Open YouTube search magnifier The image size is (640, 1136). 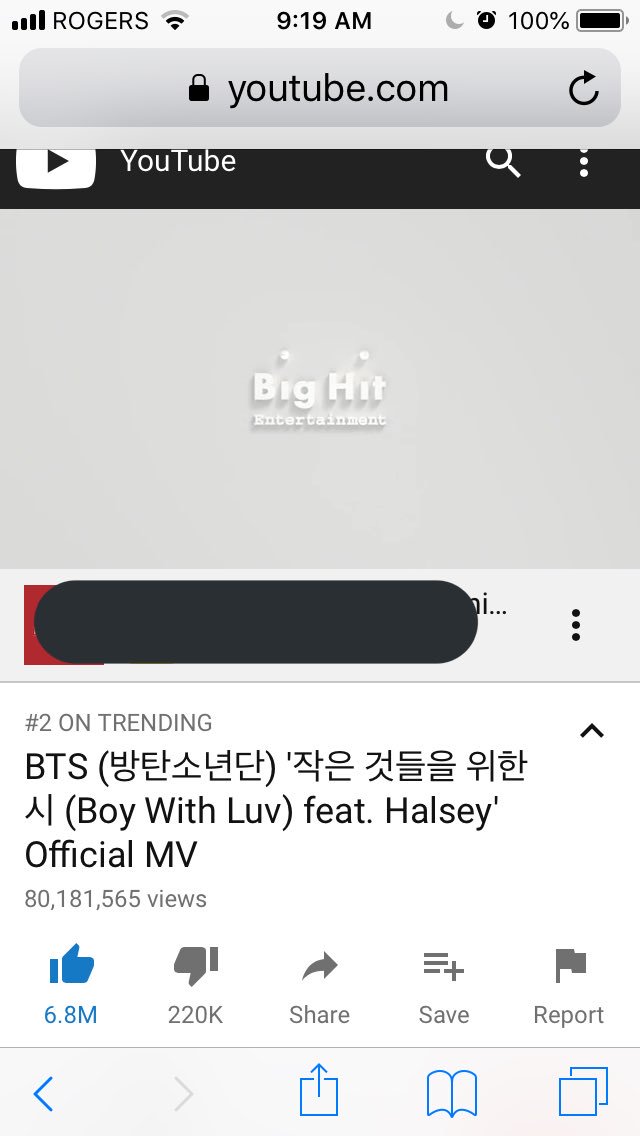click(503, 163)
